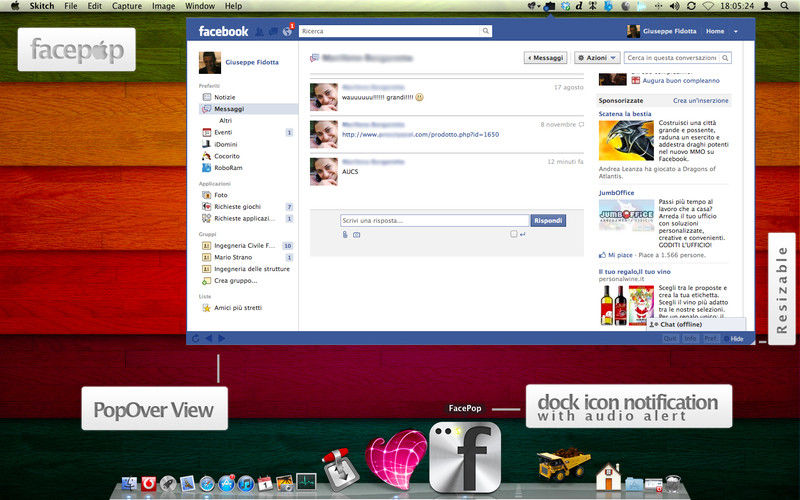The image size is (800, 500).
Task: Click the camera attach photo icon
Action: tap(357, 235)
